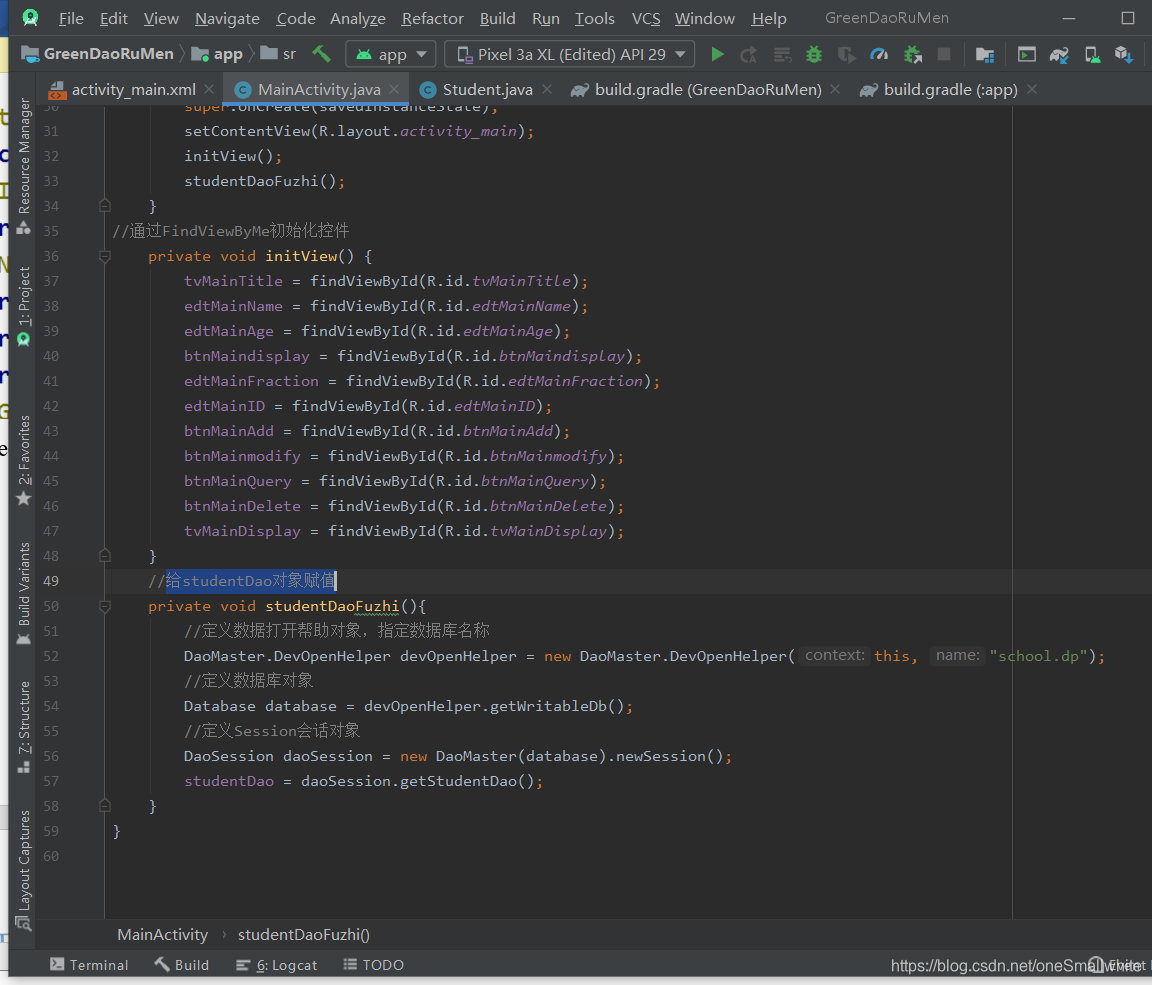Image resolution: width=1152 pixels, height=985 pixels.
Task: Open the Layout Captures tool window
Action: [24, 870]
